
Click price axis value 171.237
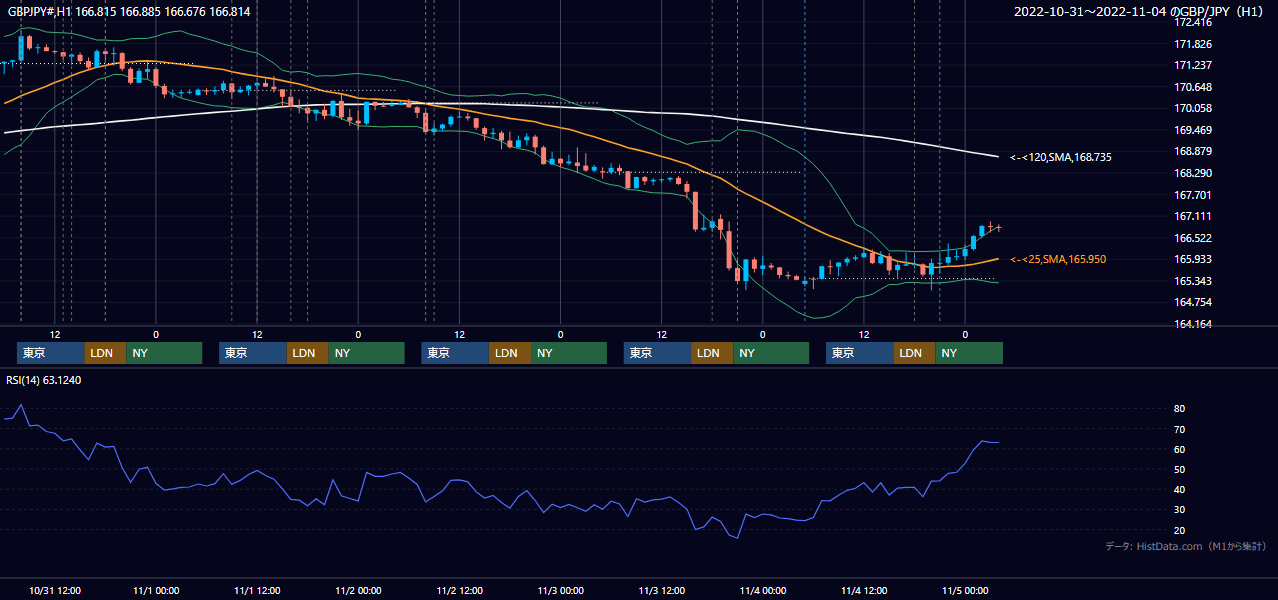point(1193,65)
